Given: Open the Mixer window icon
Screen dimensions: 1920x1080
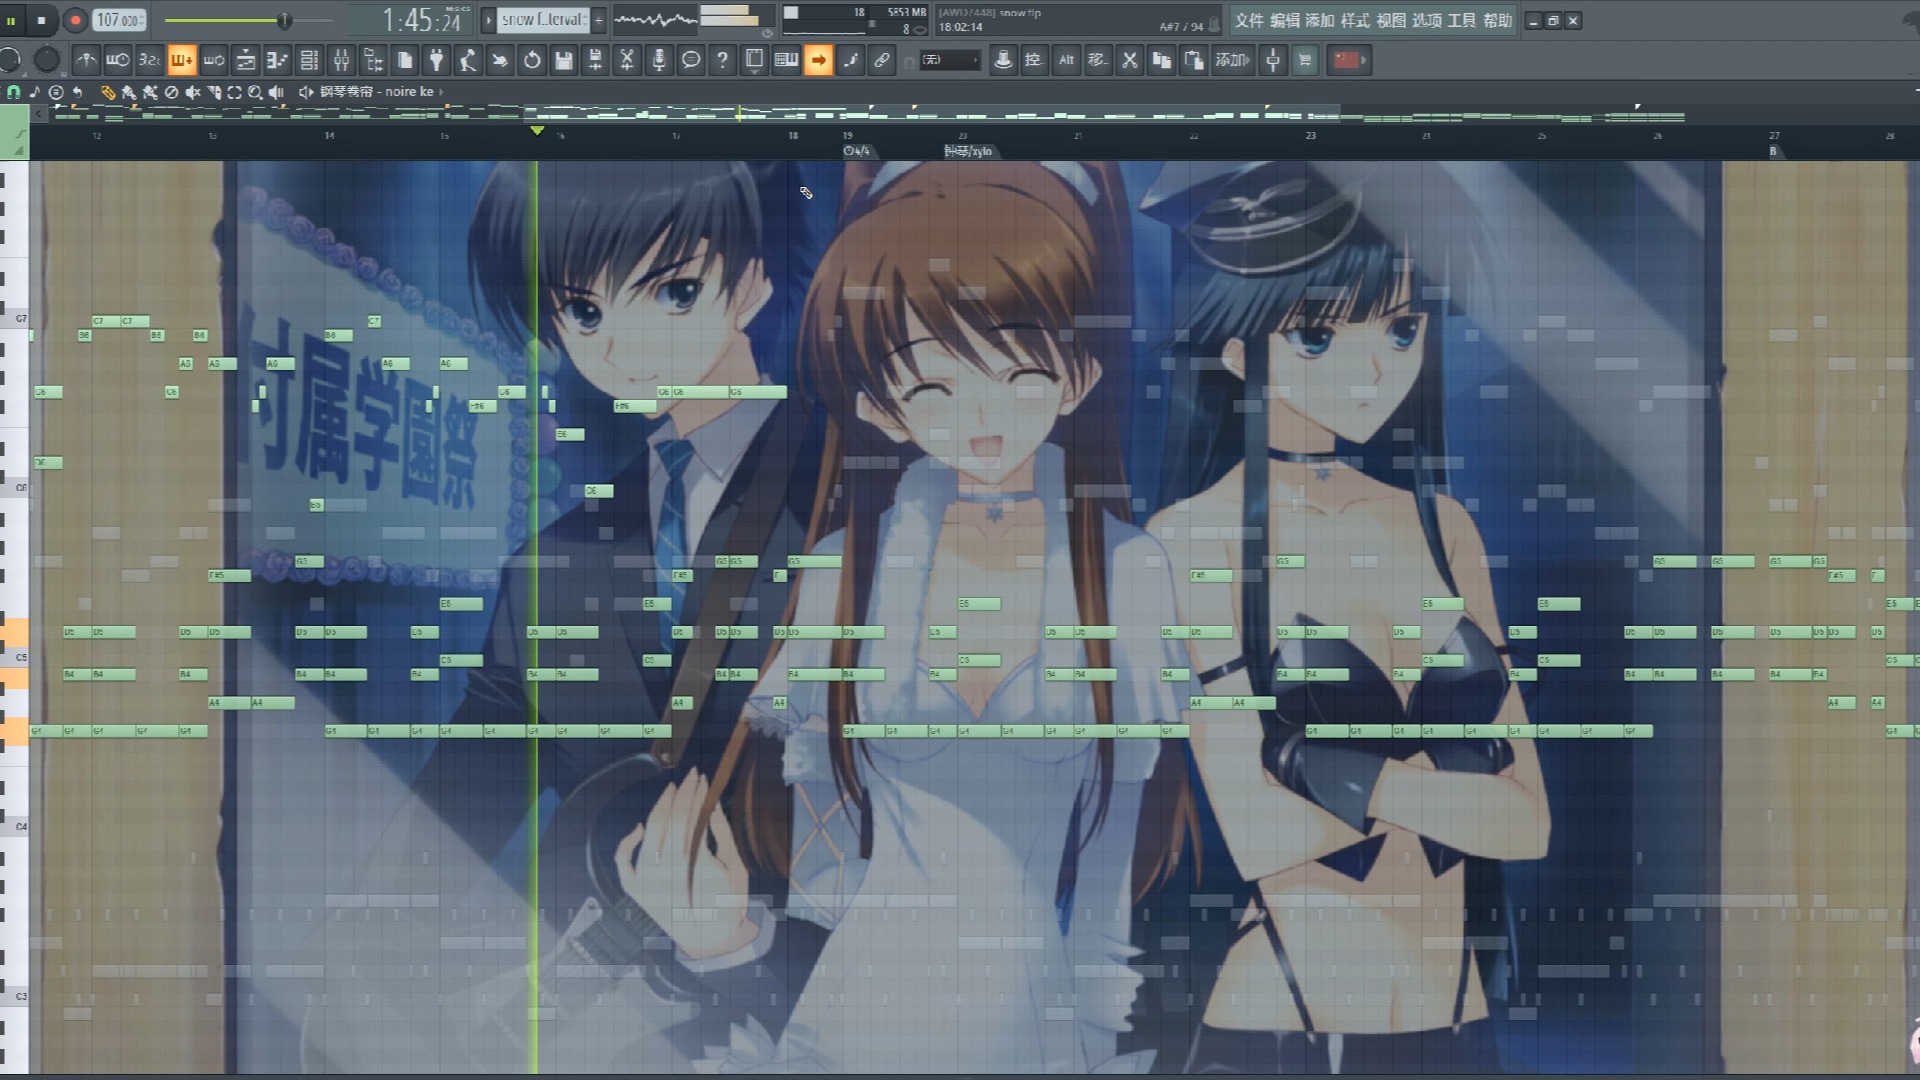Looking at the screenshot, I should (341, 61).
